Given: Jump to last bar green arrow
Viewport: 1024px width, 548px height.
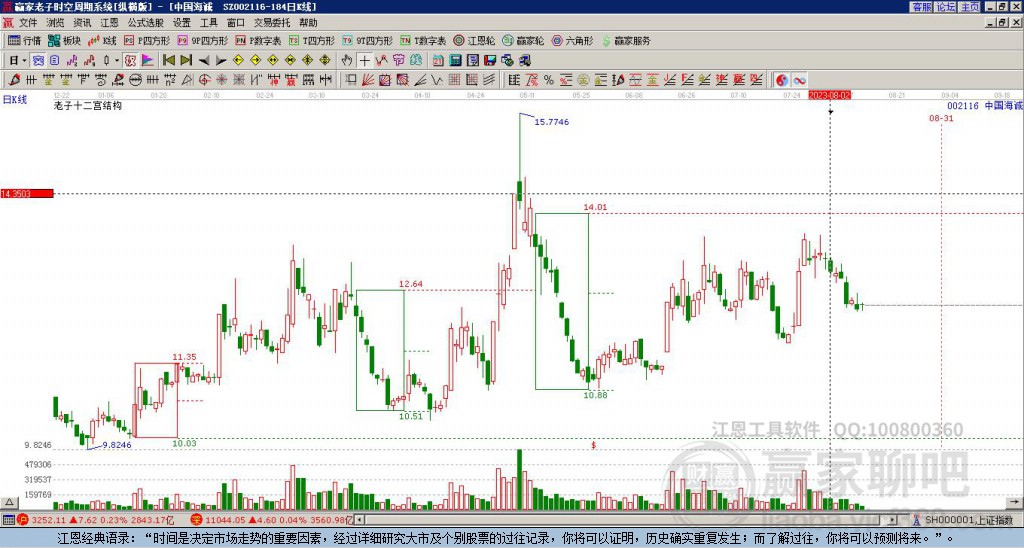Looking at the screenshot, I should click(185, 61).
